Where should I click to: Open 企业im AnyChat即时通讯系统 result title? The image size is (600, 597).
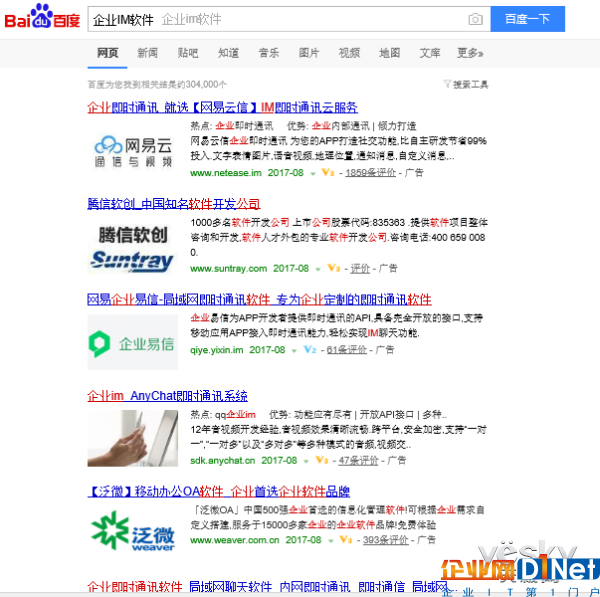167,396
